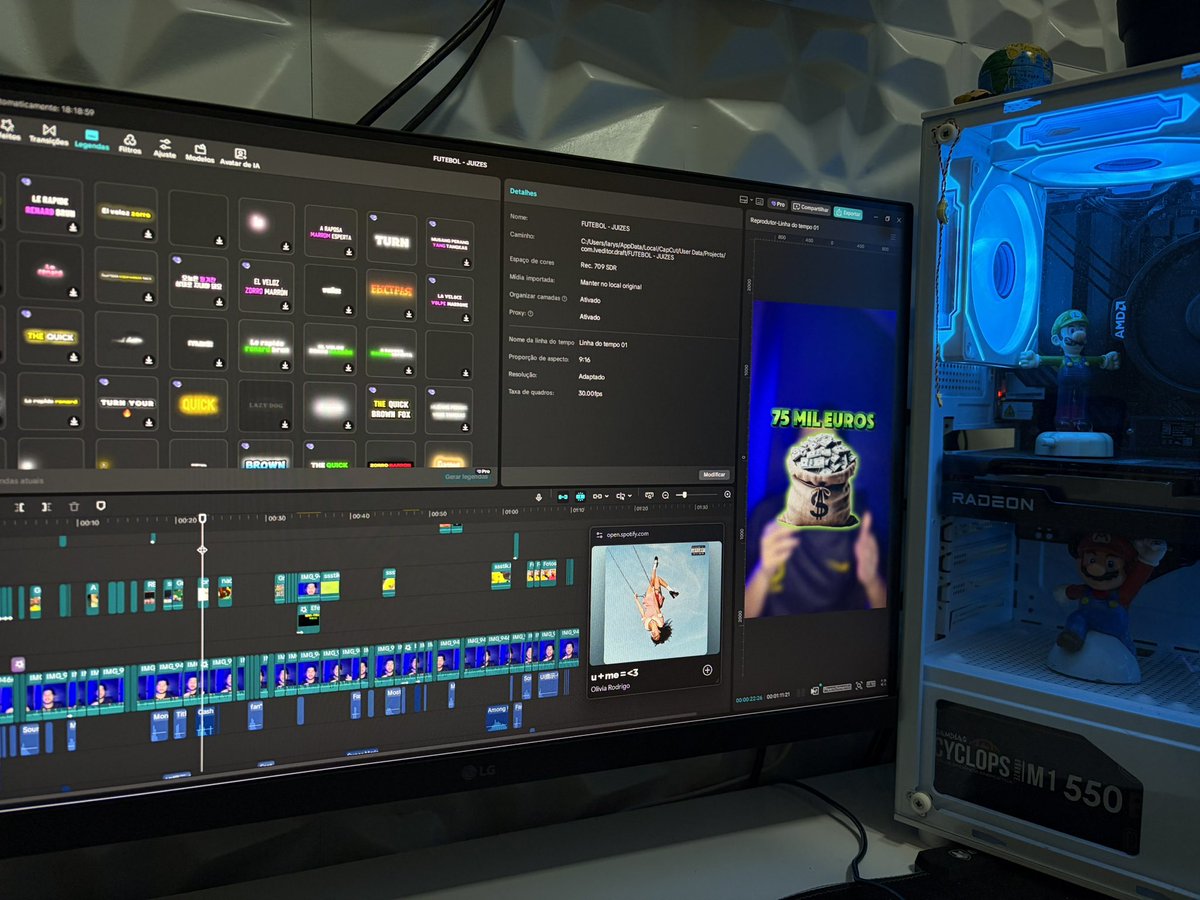
Task: Click the microphone record voiceover icon
Action: pyautogui.click(x=539, y=496)
